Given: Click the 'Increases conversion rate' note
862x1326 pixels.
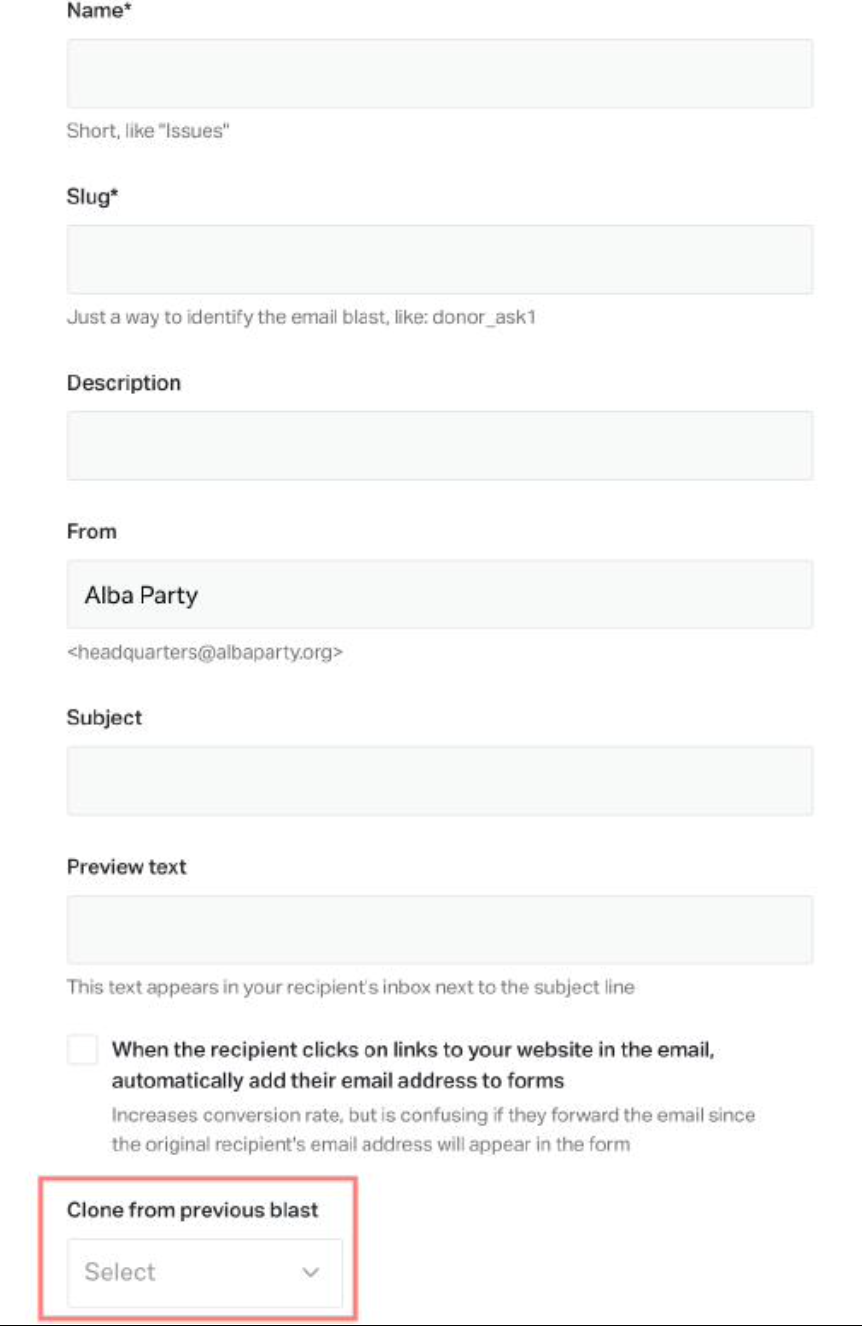Looking at the screenshot, I should pyautogui.click(x=432, y=1129).
